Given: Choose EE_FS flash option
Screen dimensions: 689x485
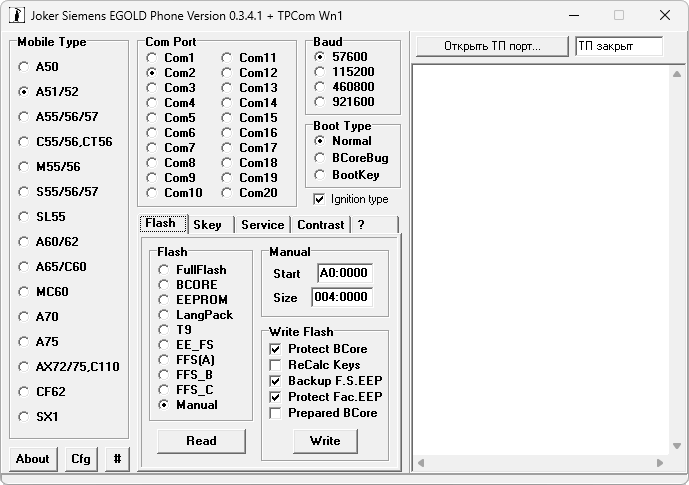Looking at the screenshot, I should coord(186,345).
